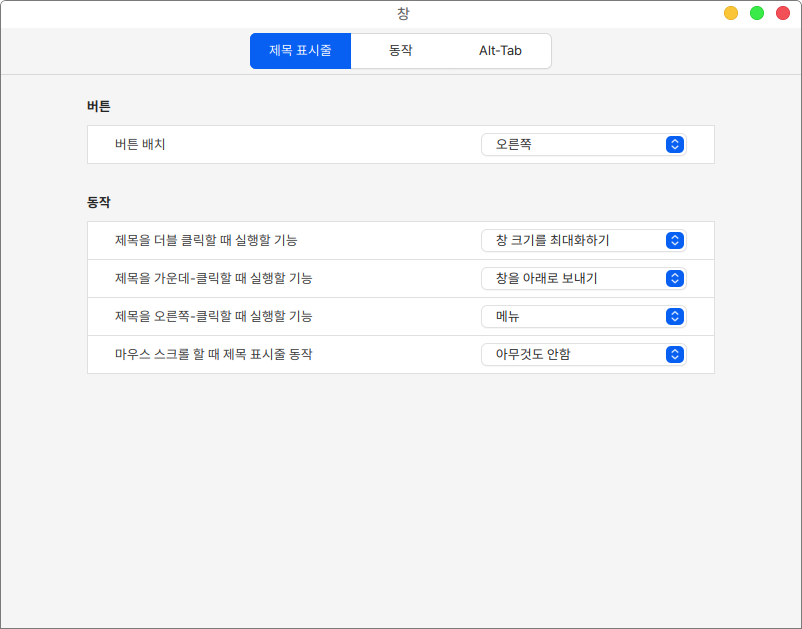Hit the chevron icon next to 아무것도 안함

tap(675, 355)
